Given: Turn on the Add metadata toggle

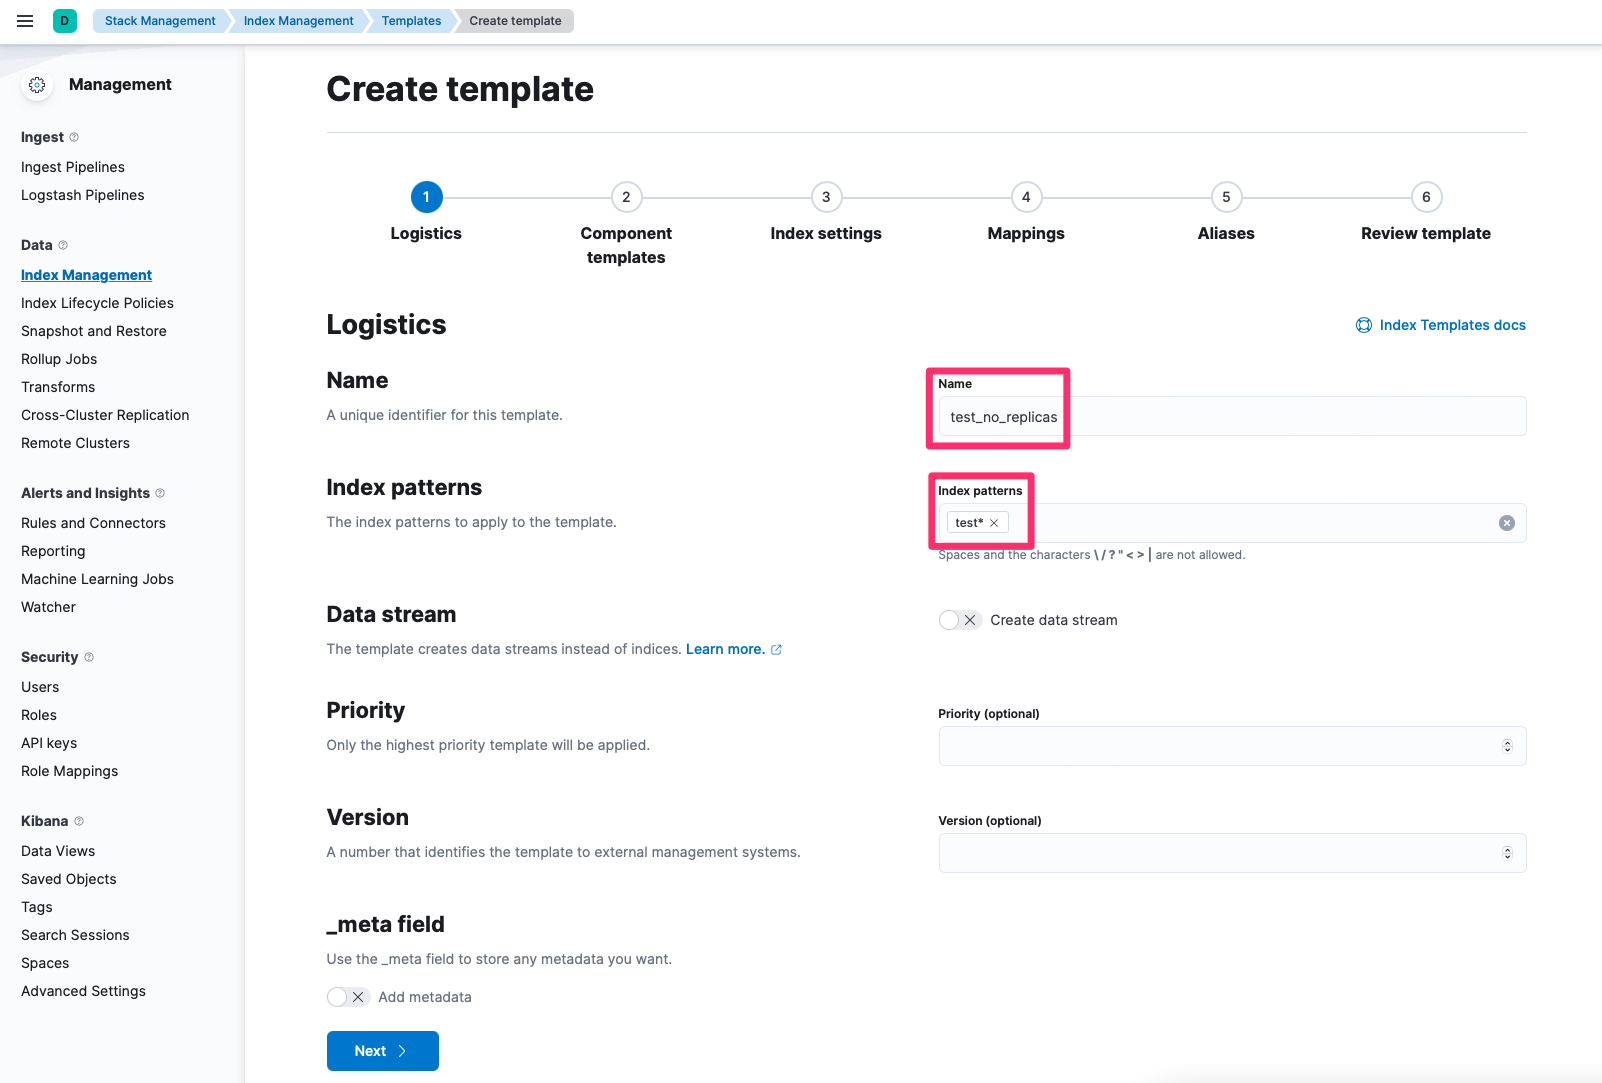Looking at the screenshot, I should pos(348,997).
